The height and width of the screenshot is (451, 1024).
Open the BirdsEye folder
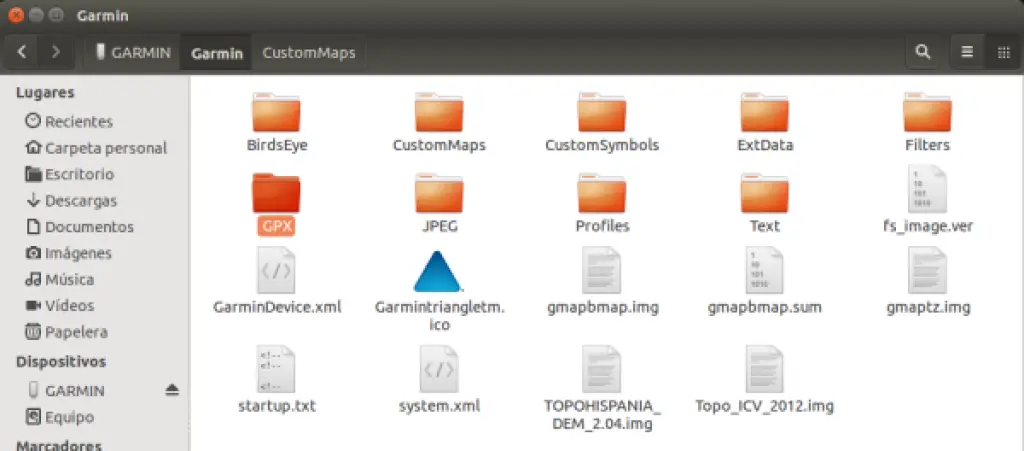(x=276, y=112)
